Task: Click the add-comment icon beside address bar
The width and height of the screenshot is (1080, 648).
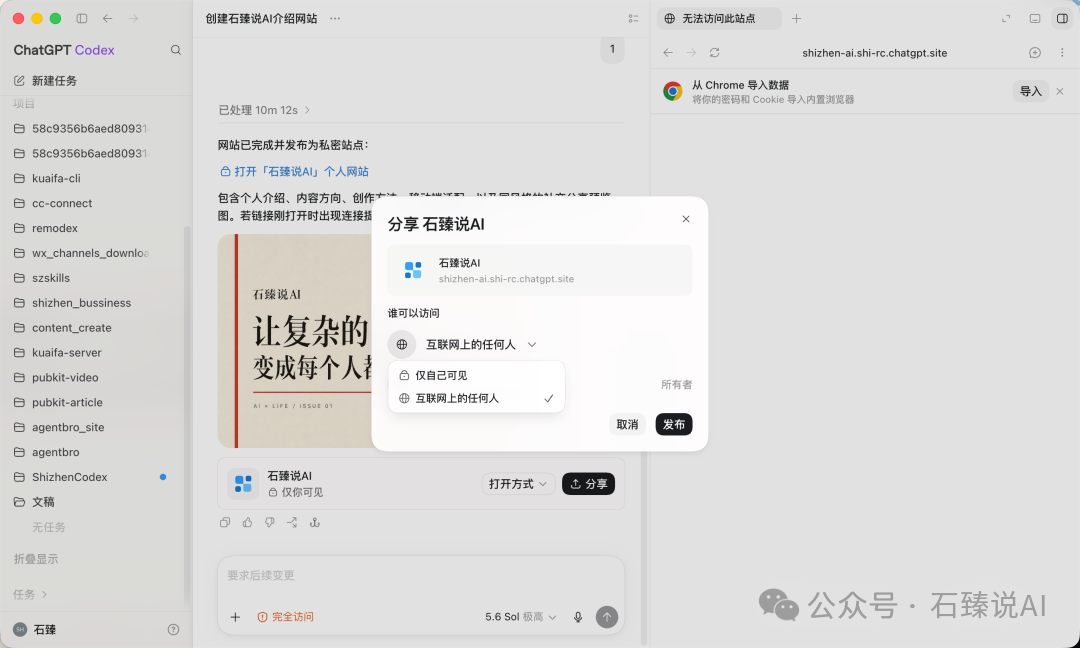Action: (1035, 52)
